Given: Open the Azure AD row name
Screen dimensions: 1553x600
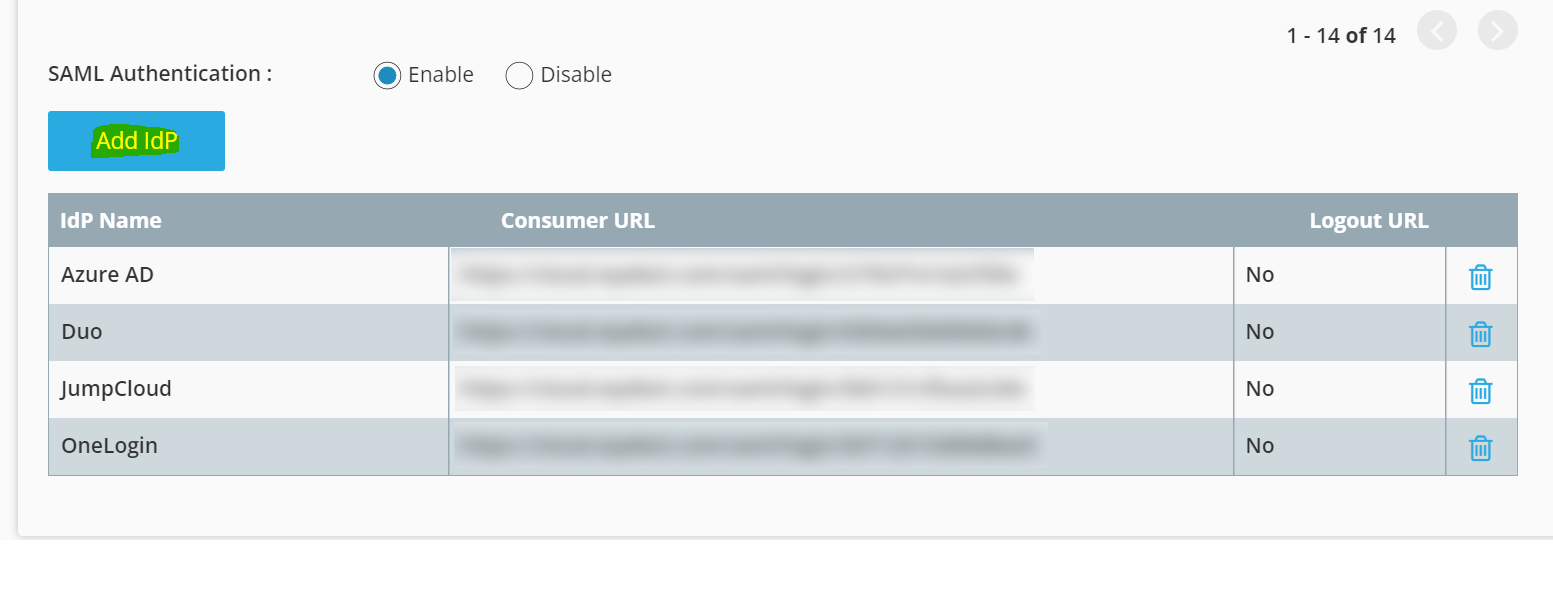Looking at the screenshot, I should 107,274.
